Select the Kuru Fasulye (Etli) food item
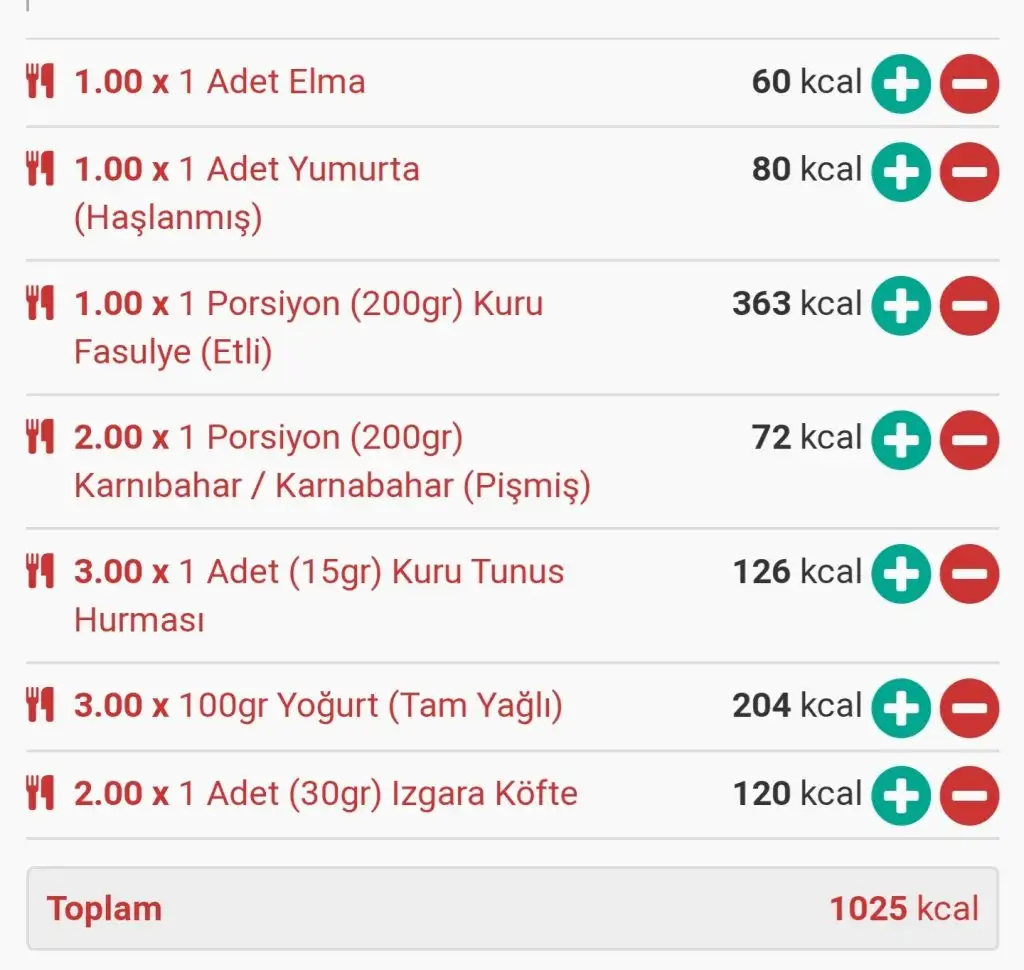Viewport: 1024px width, 970px height. point(308,327)
